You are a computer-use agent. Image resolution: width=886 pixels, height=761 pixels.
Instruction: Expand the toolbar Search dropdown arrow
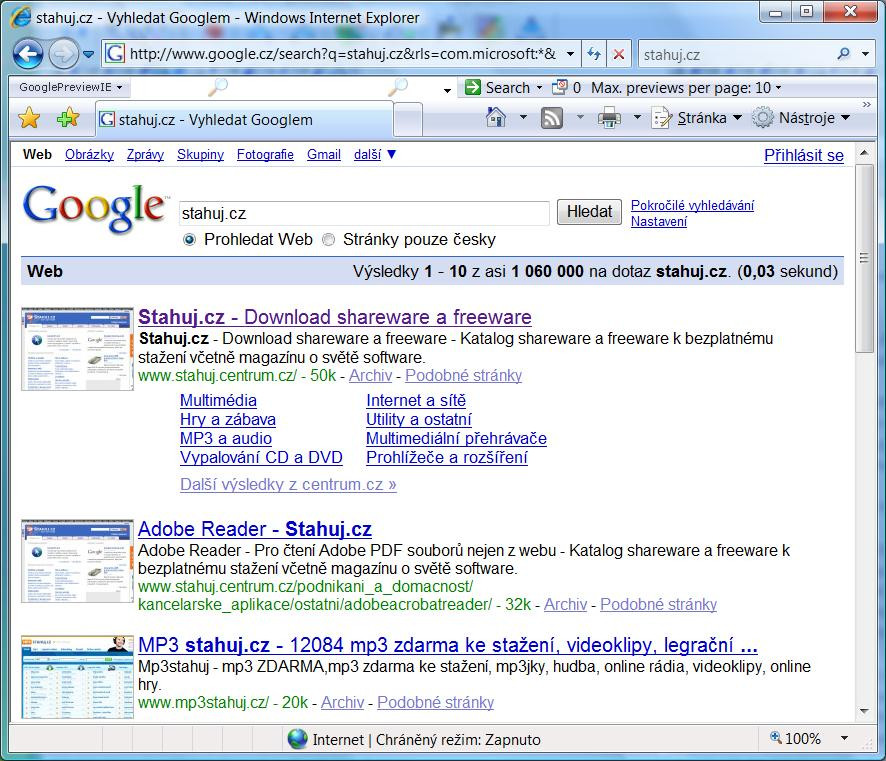[539, 88]
